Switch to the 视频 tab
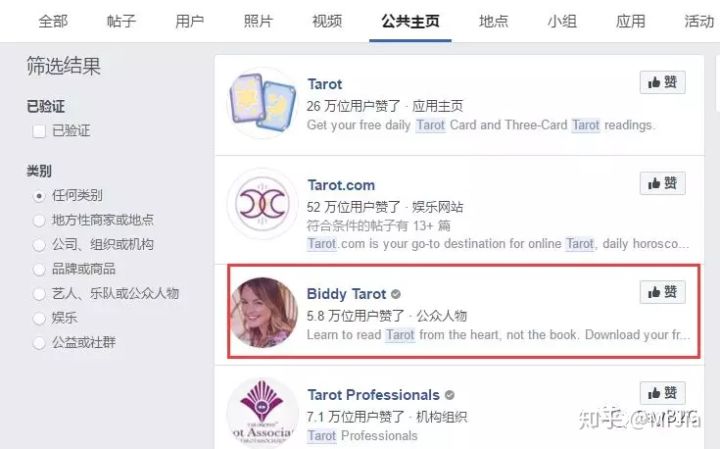 tap(327, 21)
